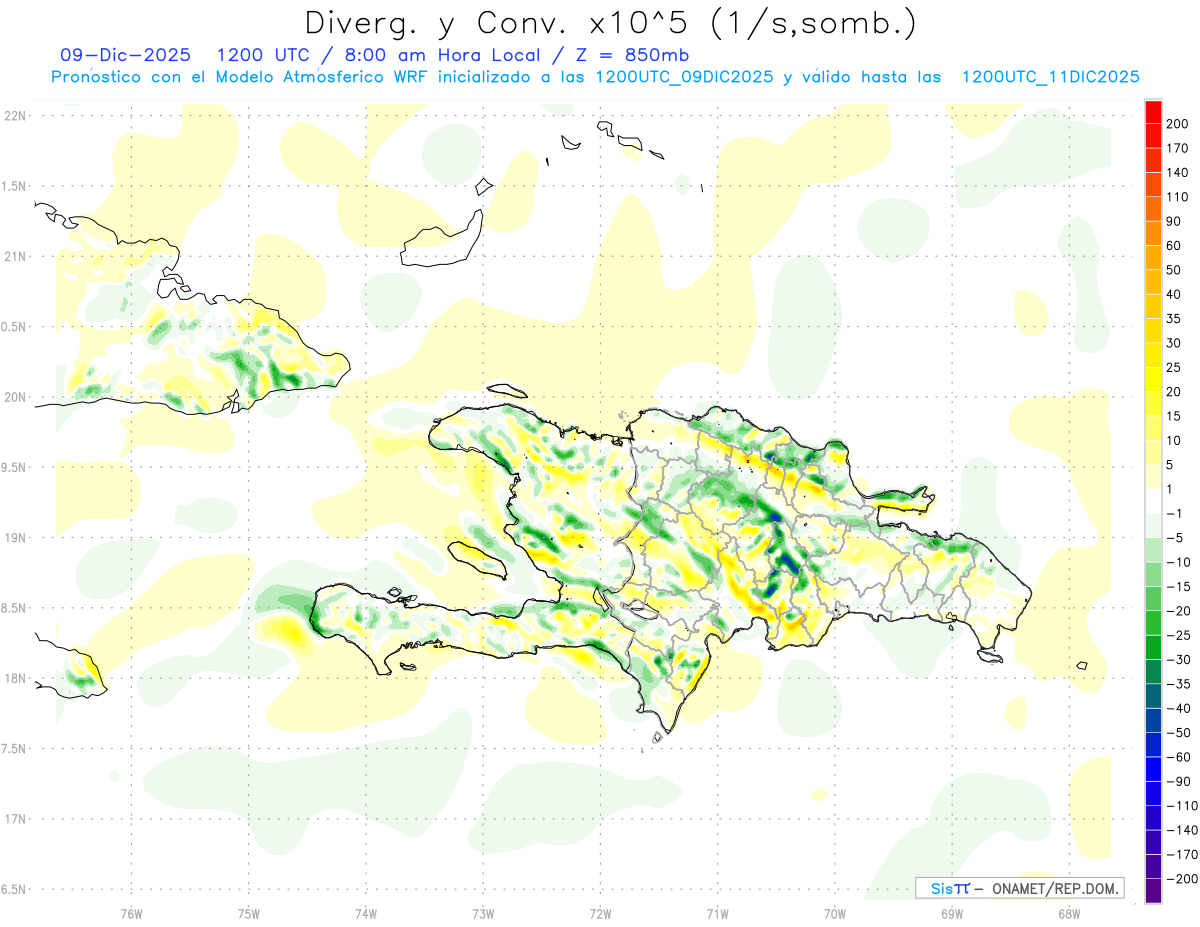This screenshot has width=1200, height=927.
Task: Click the '1200UTC_11DIC2025' valid-until timestamp
Action: pyautogui.click(x=1050, y=77)
